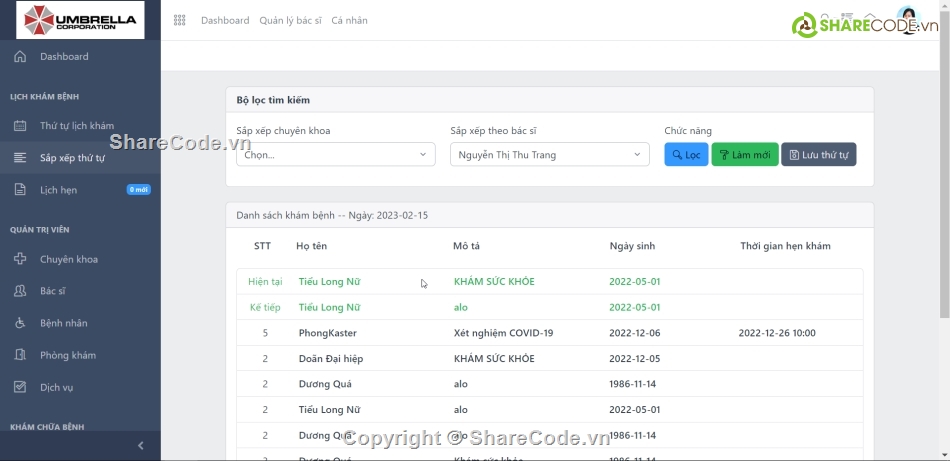Select the Sắp xếp thứ tự sidebar item
950x461 pixels.
[72, 158]
